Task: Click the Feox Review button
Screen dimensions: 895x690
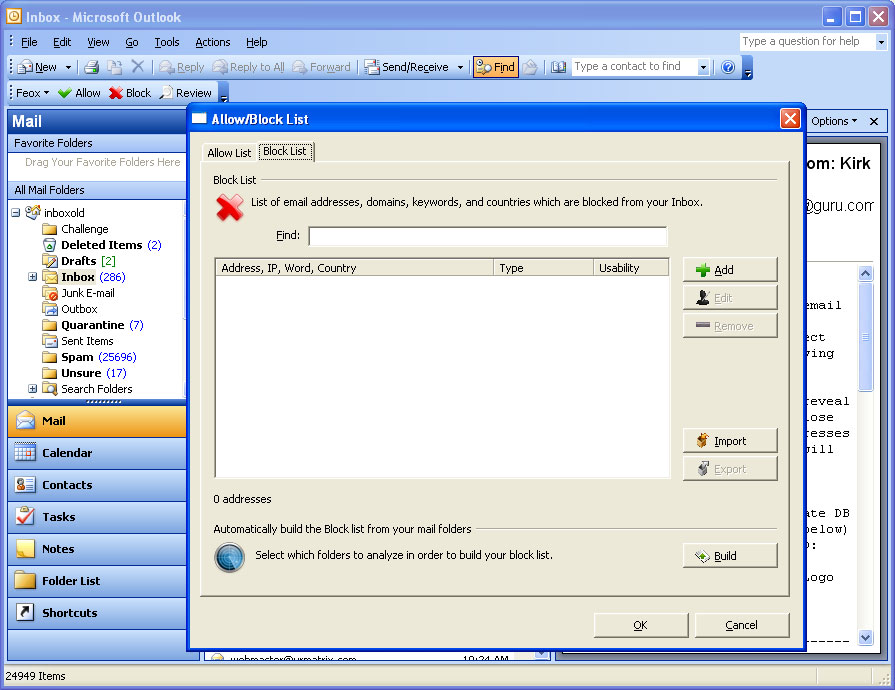Action: coord(186,93)
